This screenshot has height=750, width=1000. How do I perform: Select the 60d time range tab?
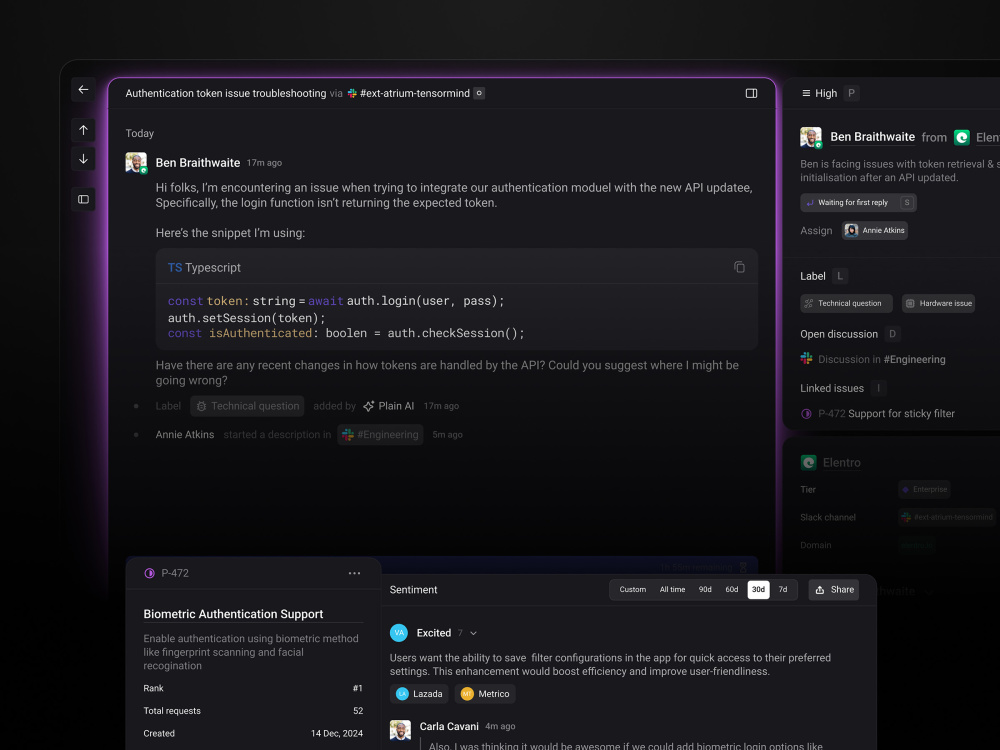(x=732, y=590)
